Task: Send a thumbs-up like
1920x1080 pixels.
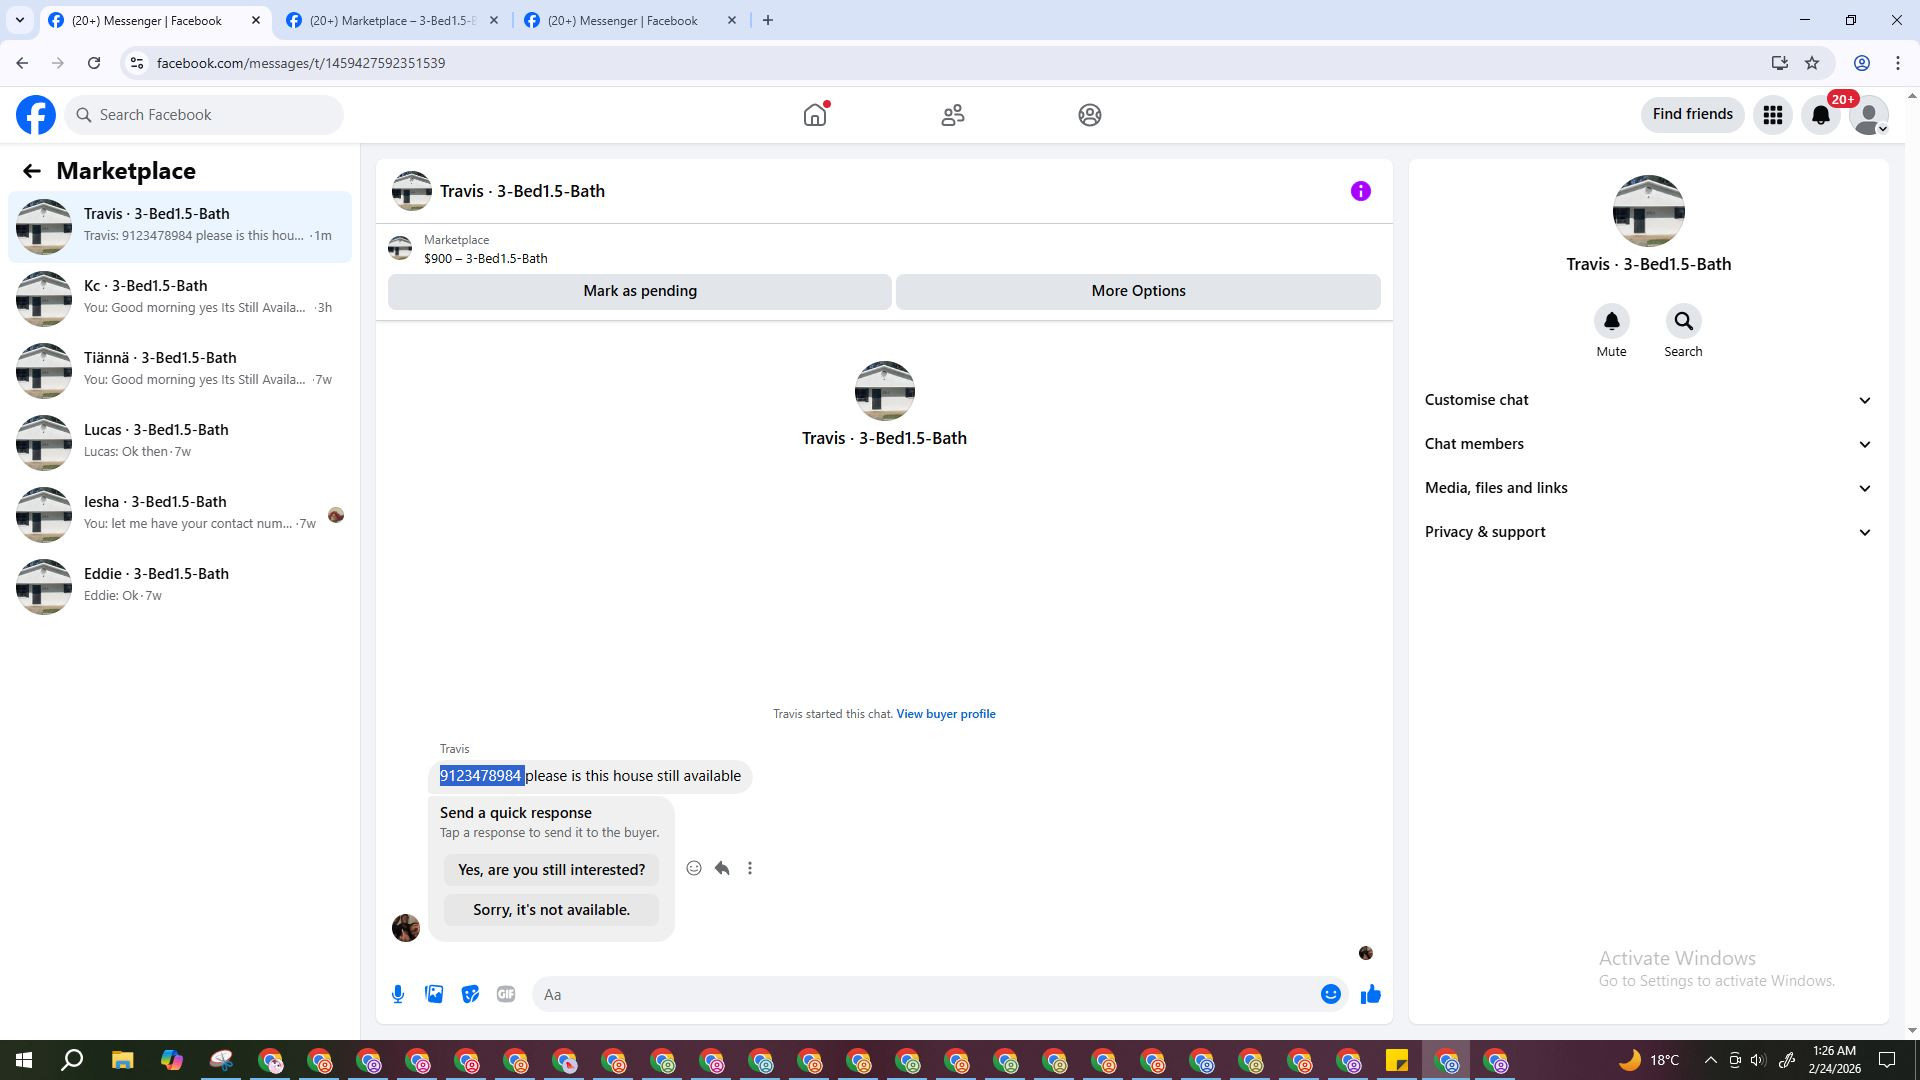Action: click(1370, 994)
